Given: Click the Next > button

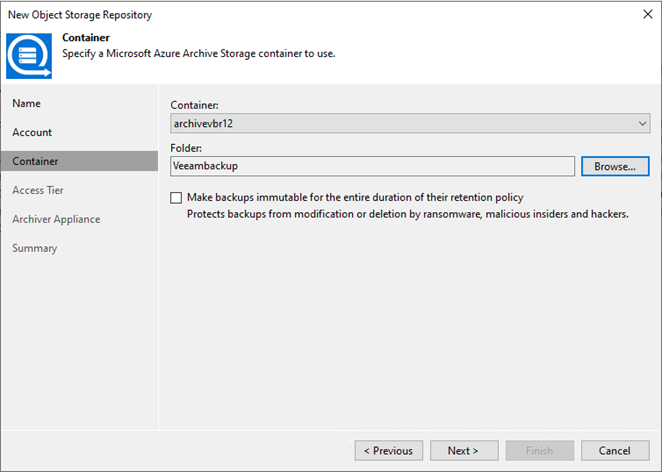Looking at the screenshot, I should 464,451.
